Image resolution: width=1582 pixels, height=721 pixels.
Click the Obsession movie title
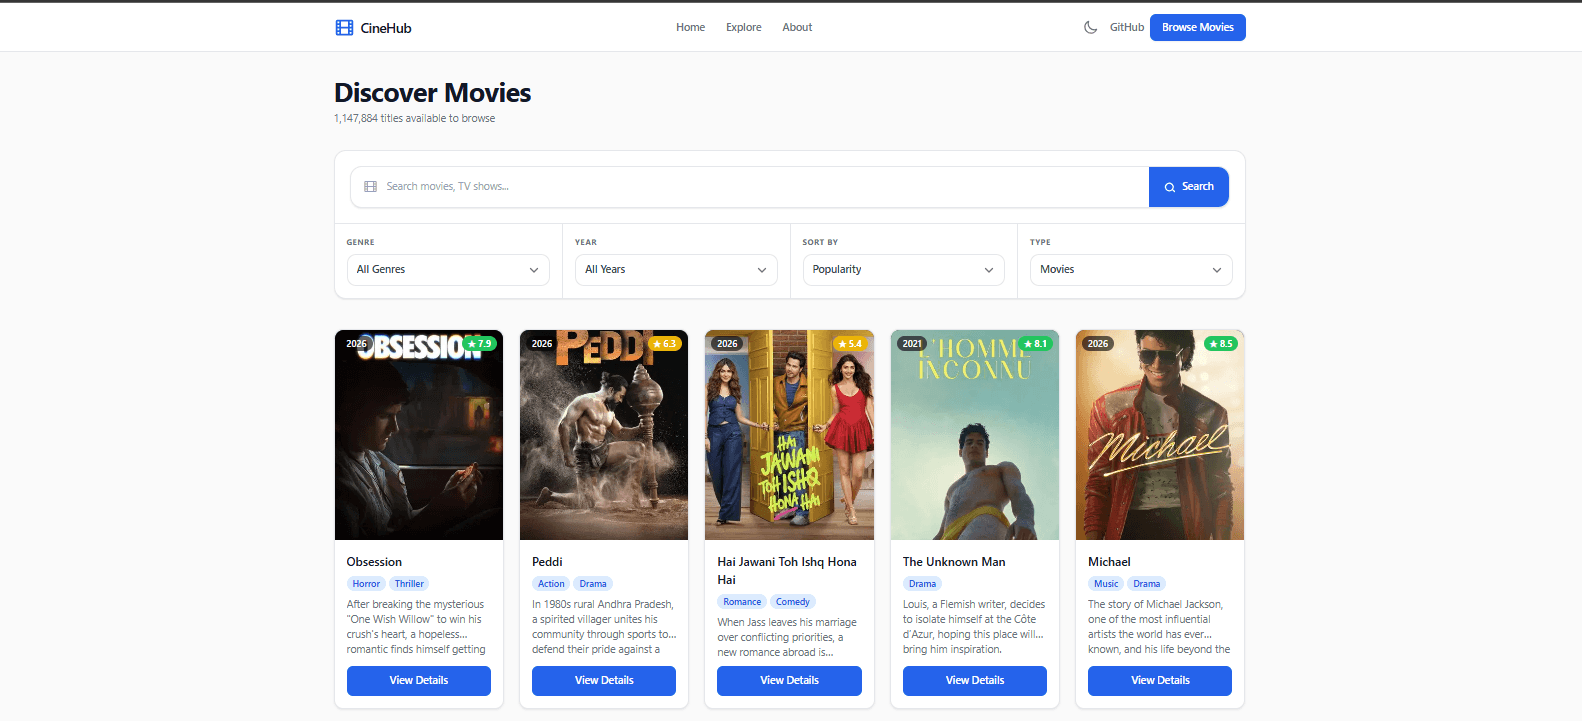374,562
